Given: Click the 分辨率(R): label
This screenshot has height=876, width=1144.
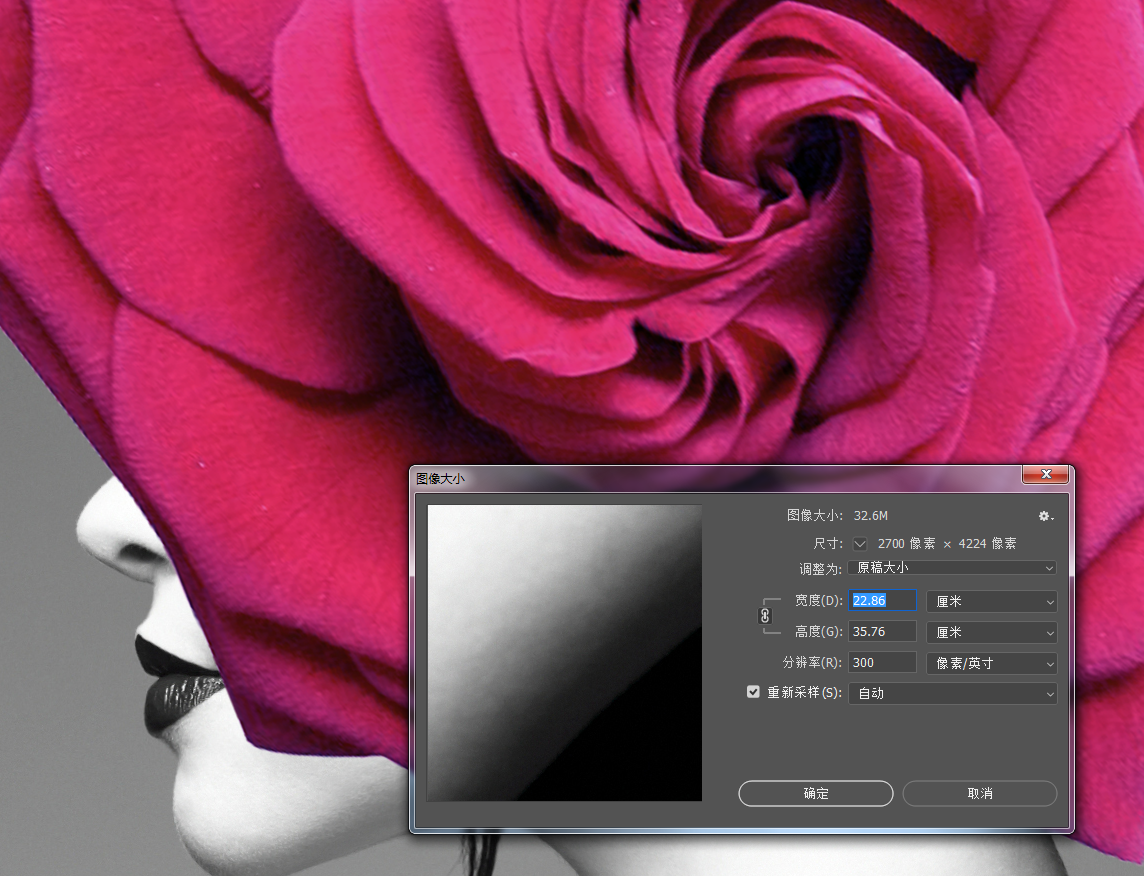Looking at the screenshot, I should [x=812, y=662].
